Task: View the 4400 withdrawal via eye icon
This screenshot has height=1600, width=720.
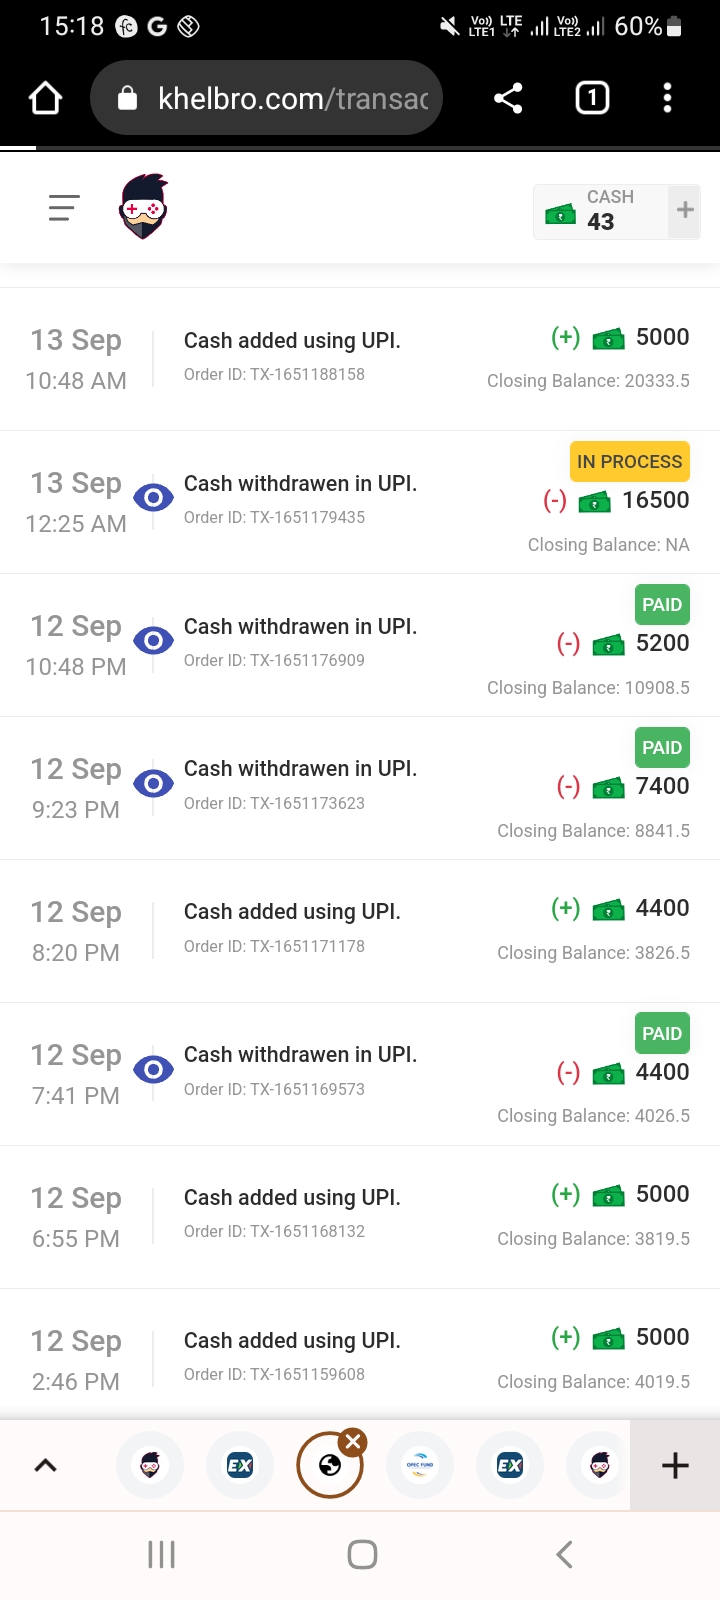Action: point(153,1069)
